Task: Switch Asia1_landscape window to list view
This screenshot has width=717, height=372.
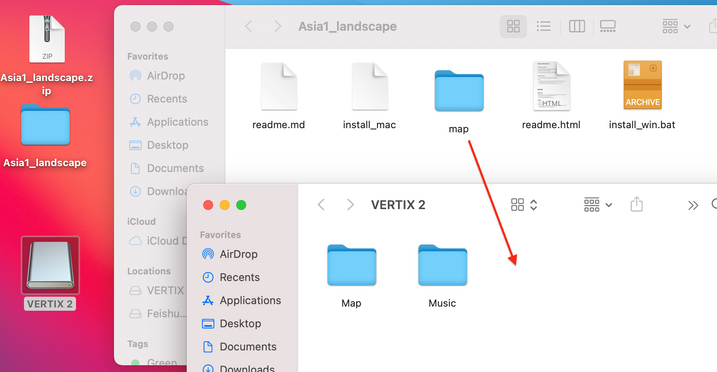Action: click(543, 26)
